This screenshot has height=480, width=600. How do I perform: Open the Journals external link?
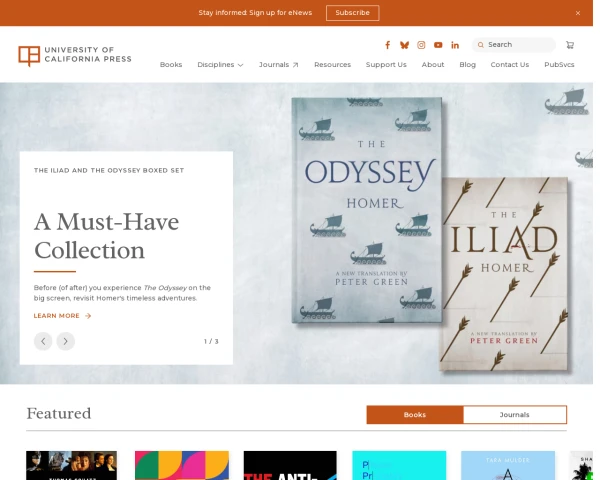(x=278, y=65)
